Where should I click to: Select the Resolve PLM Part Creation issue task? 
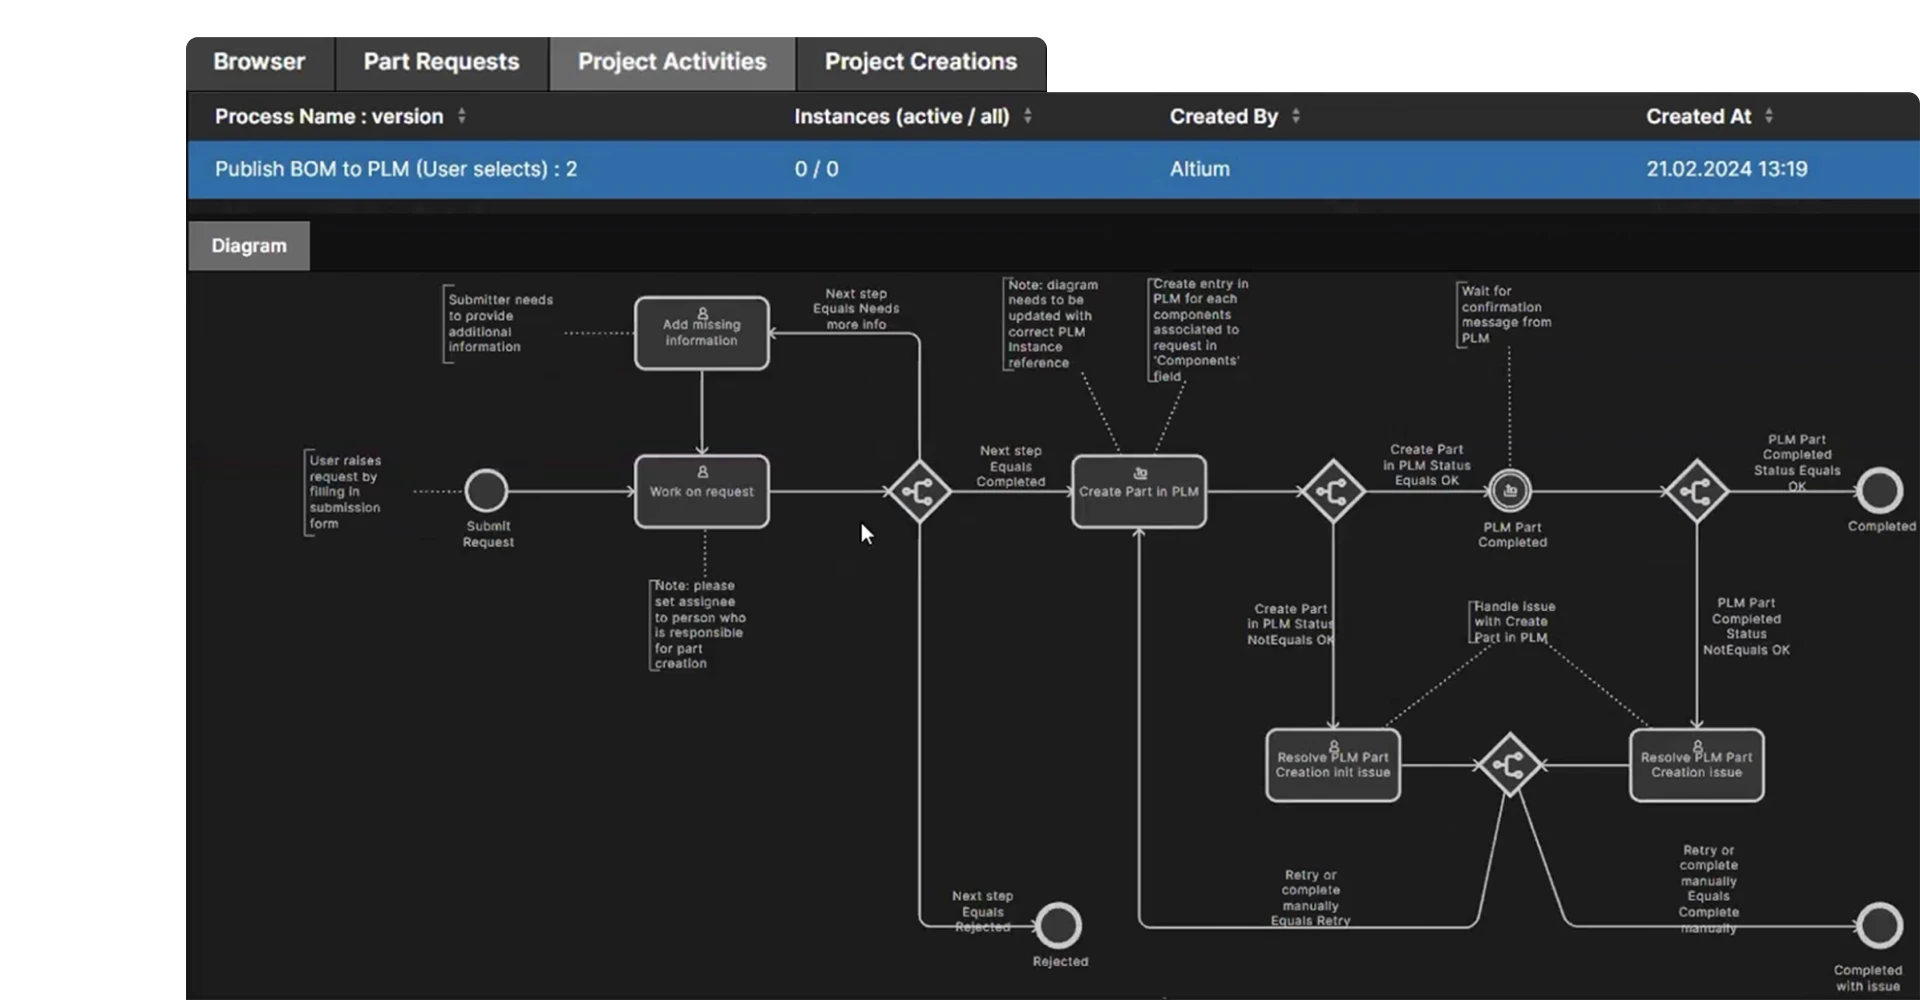(1697, 765)
